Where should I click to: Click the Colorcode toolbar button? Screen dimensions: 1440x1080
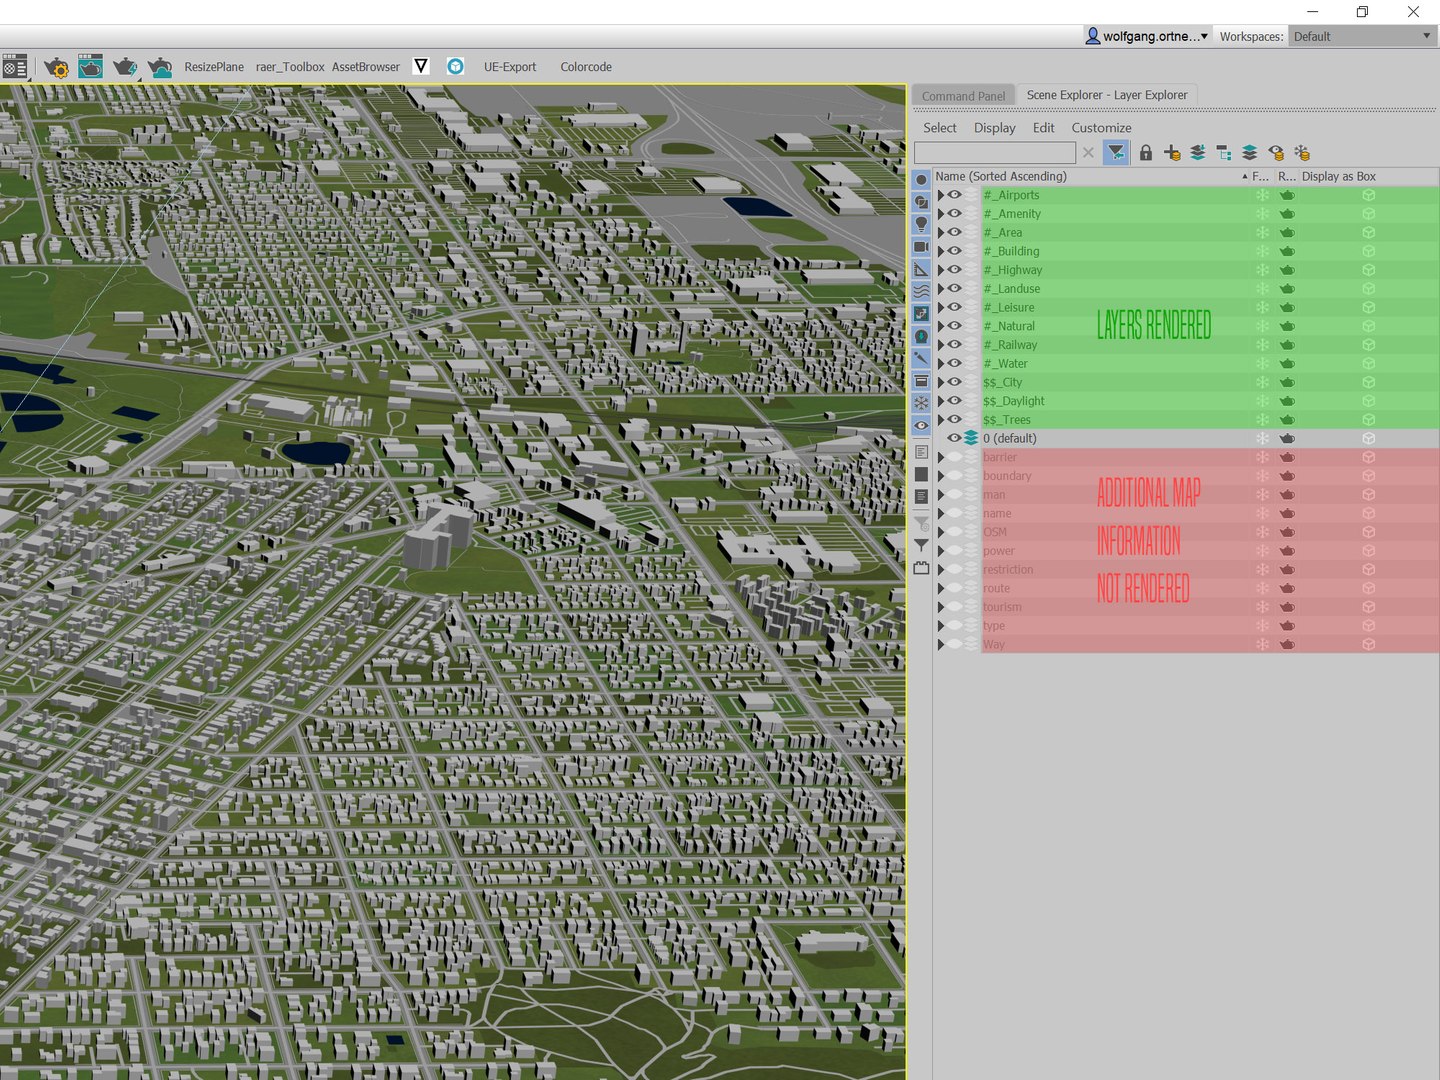point(586,67)
